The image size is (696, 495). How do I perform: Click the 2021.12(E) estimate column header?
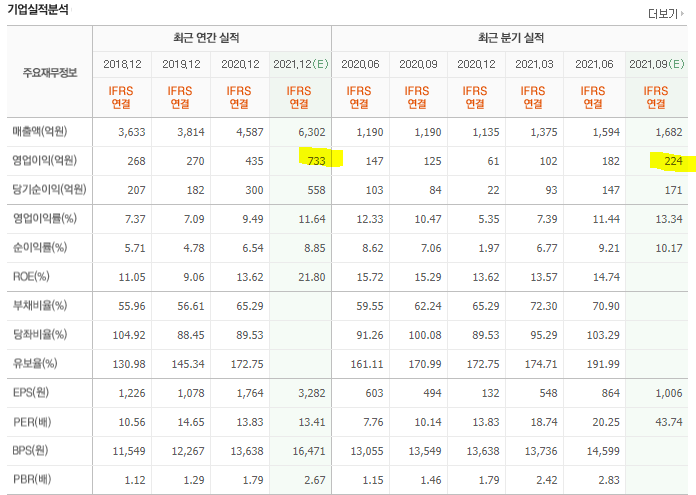[301, 64]
